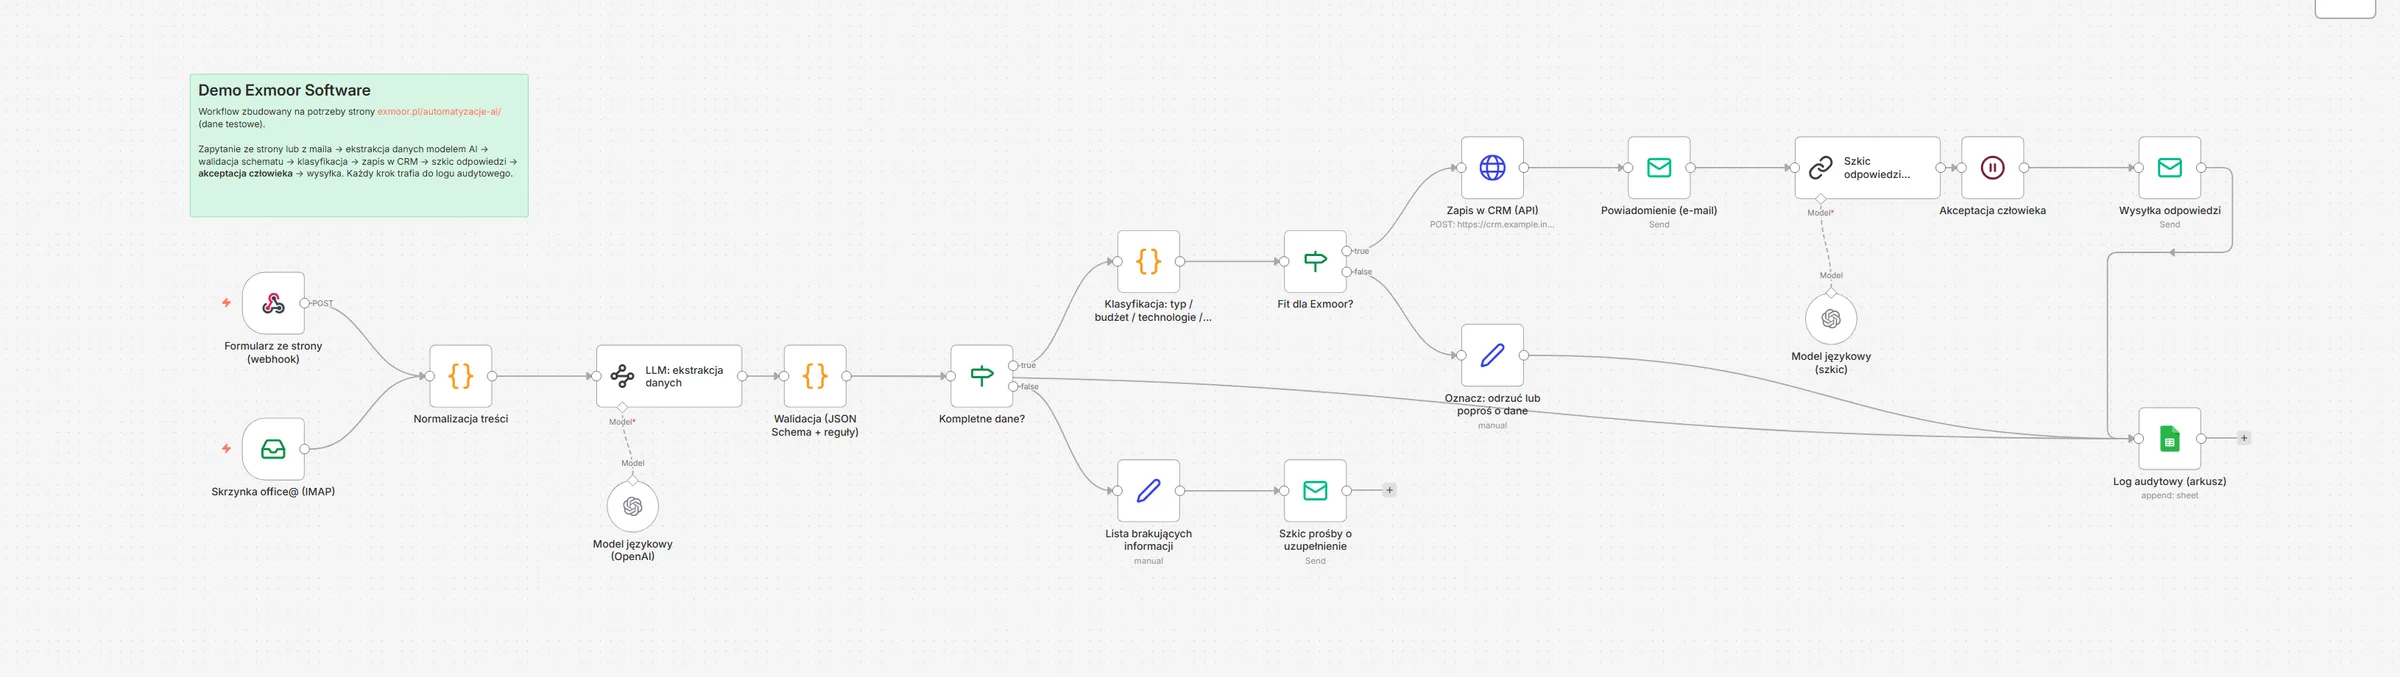This screenshot has height=677, width=2400.
Task: Click the IMAP trigger lightning bolt
Action: (226, 449)
